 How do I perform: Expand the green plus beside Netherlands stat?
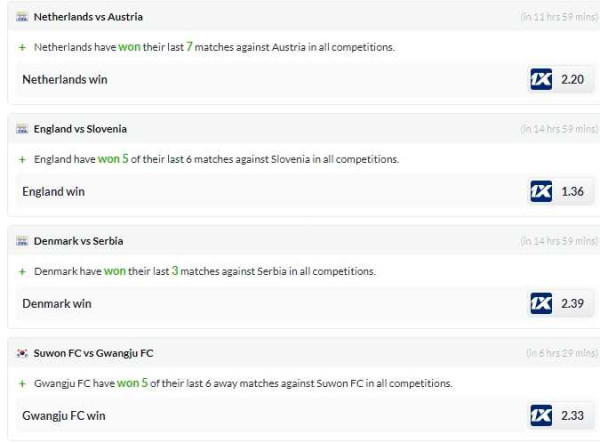22,47
